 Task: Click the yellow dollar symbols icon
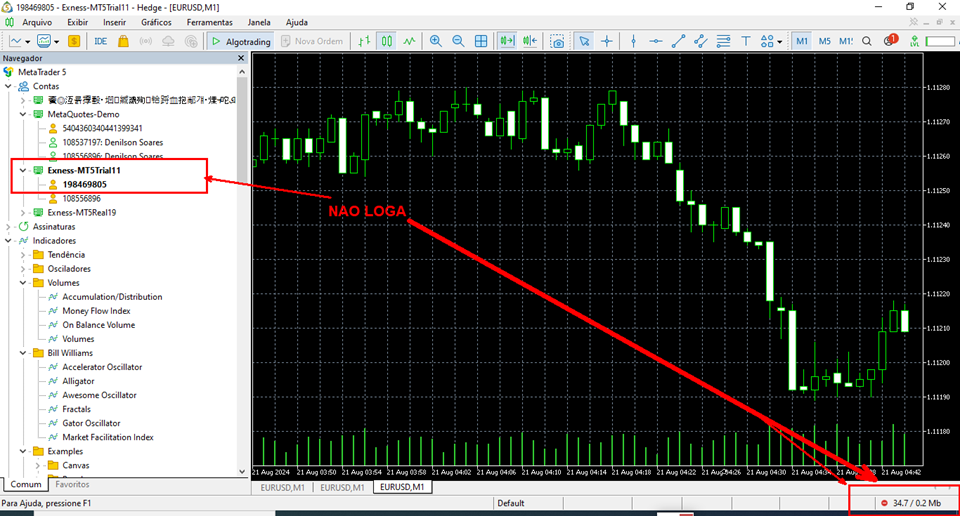[x=73, y=41]
